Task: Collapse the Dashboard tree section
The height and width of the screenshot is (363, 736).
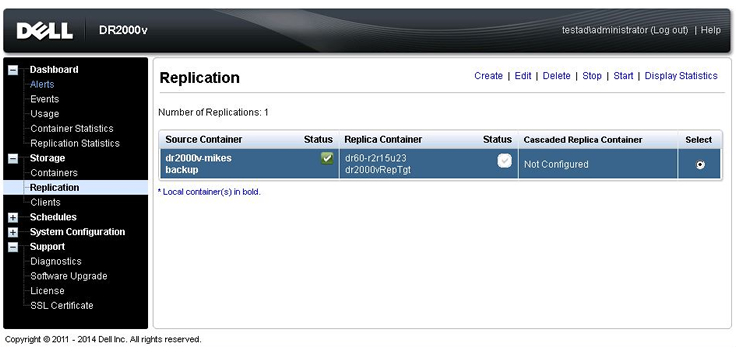Action: [13, 70]
